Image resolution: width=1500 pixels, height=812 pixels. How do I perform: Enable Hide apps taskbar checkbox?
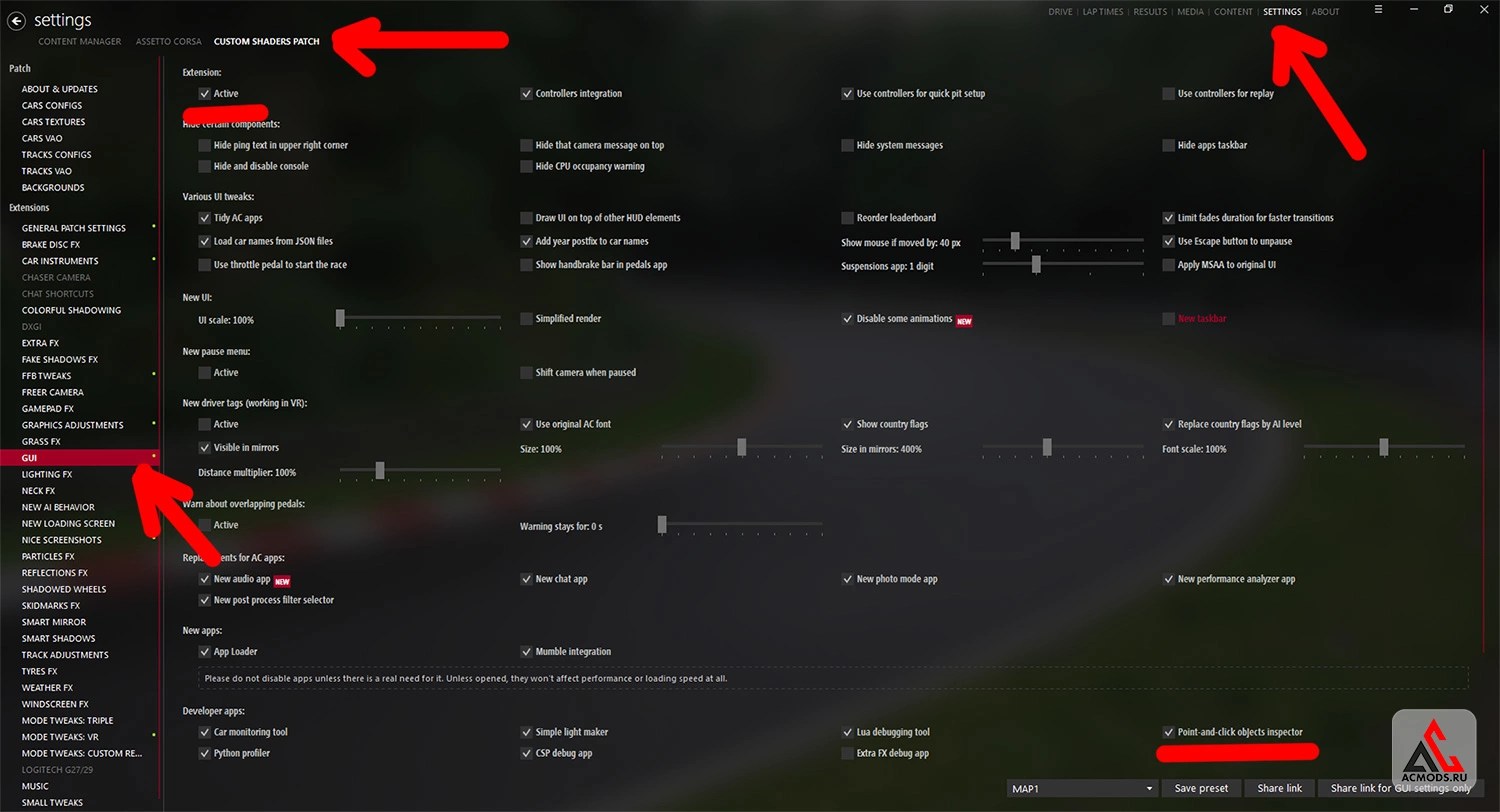tap(1168, 145)
